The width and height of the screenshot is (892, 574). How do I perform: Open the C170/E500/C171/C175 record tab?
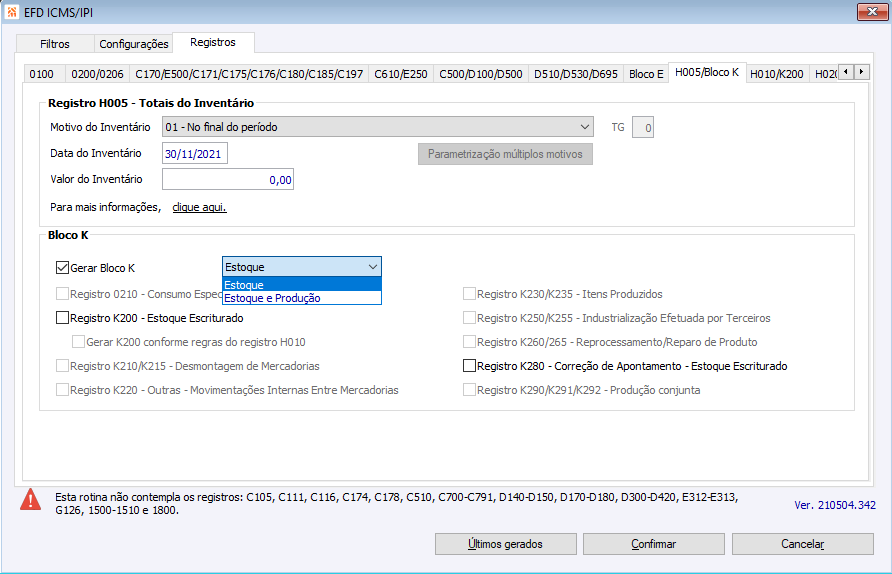[x=249, y=74]
